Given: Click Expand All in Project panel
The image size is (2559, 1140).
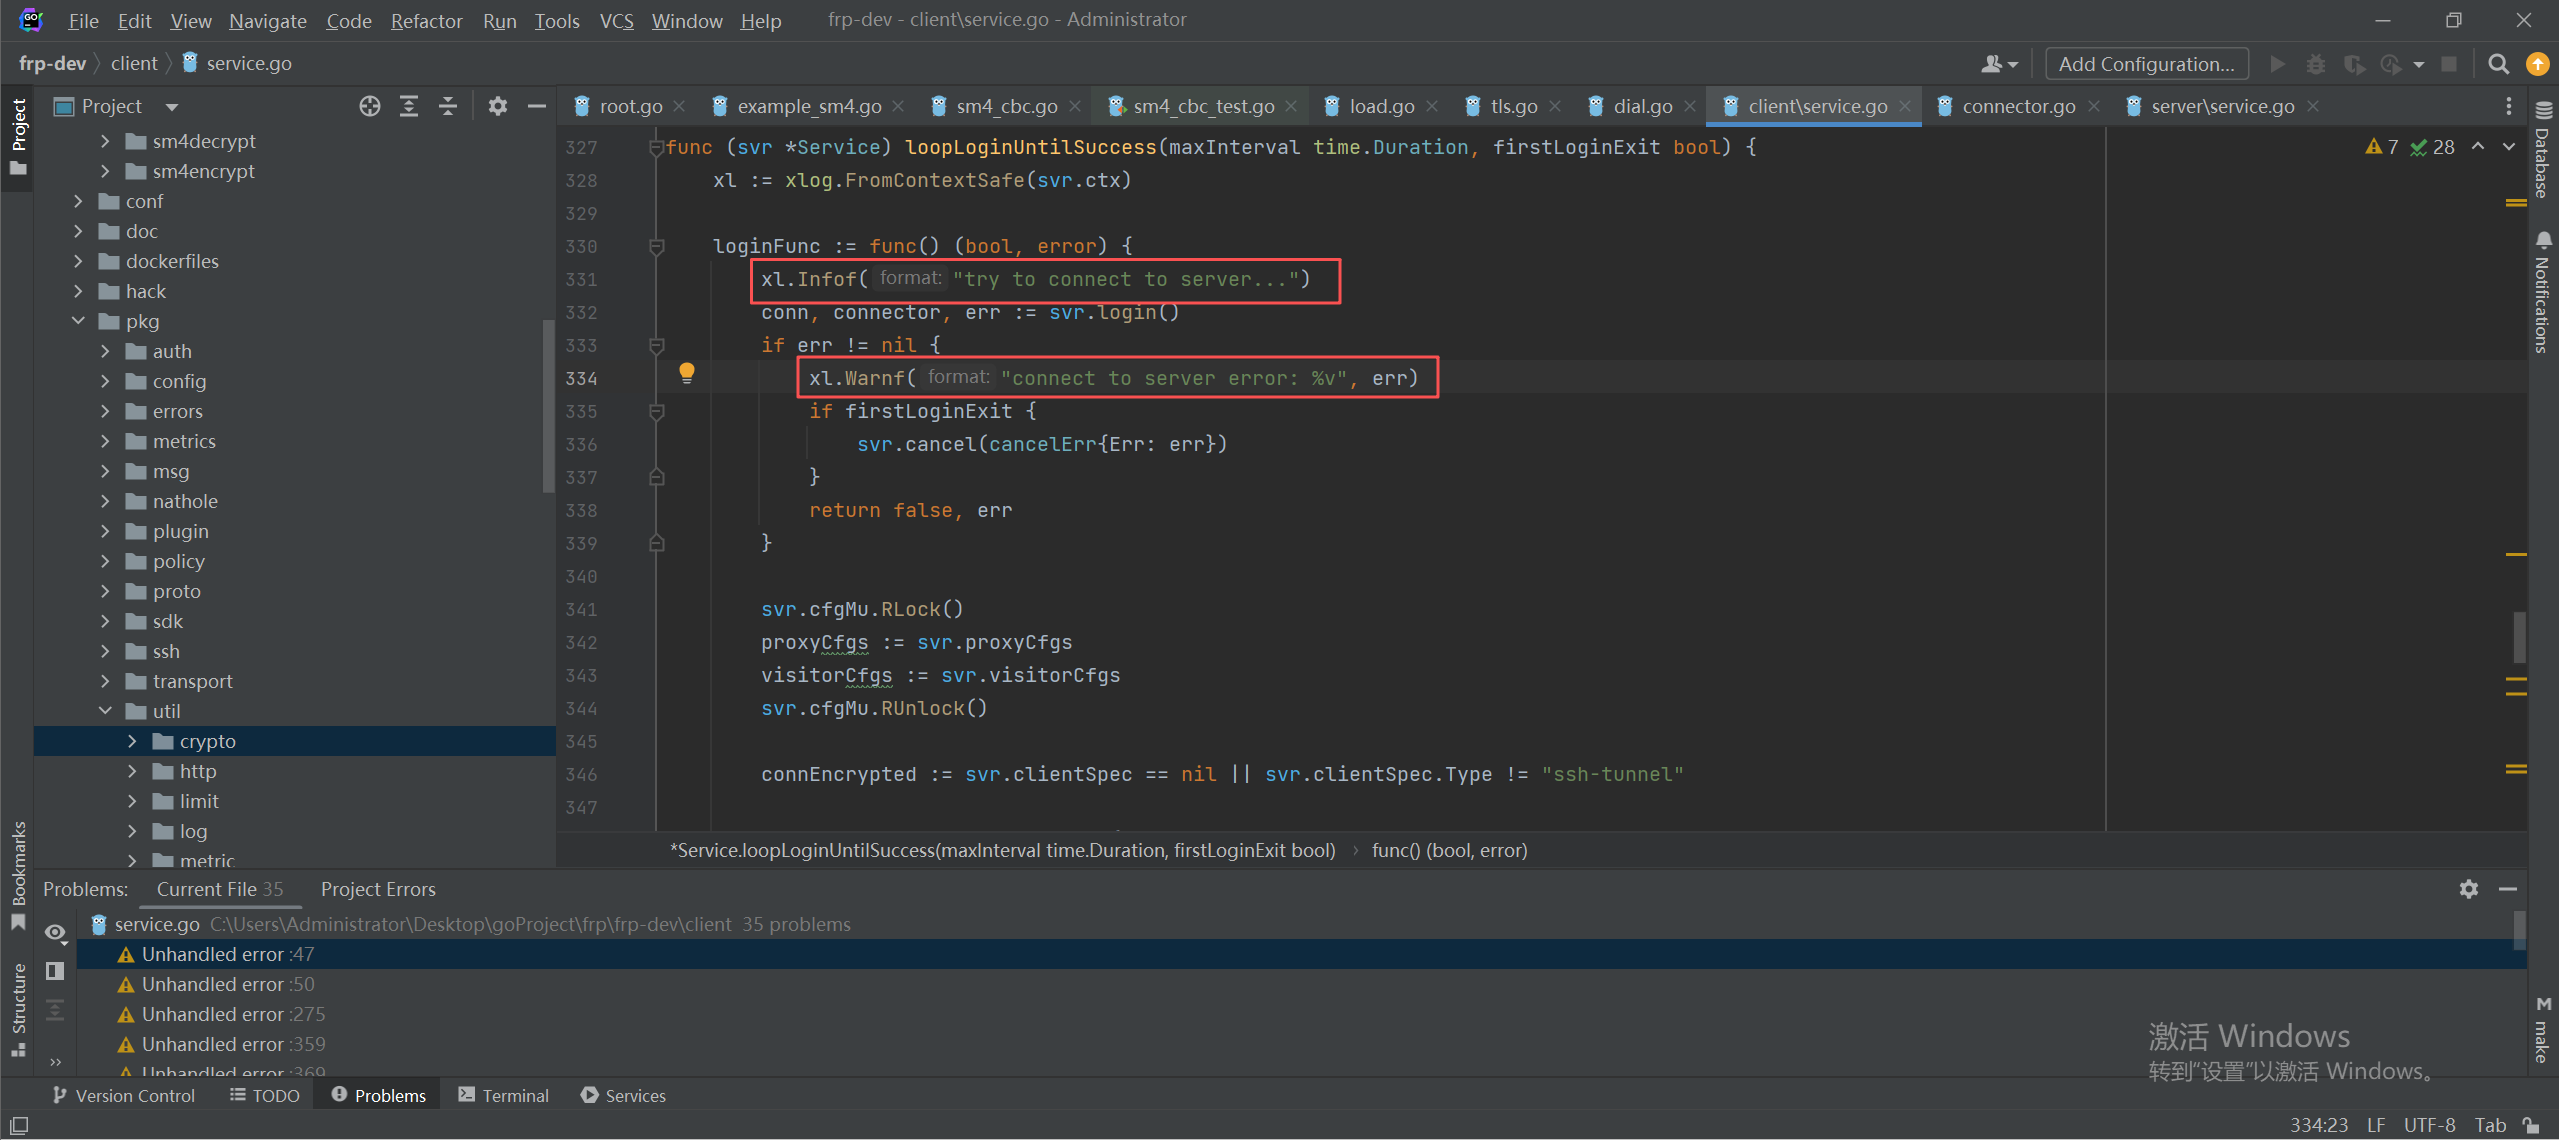Looking at the screenshot, I should [x=409, y=106].
